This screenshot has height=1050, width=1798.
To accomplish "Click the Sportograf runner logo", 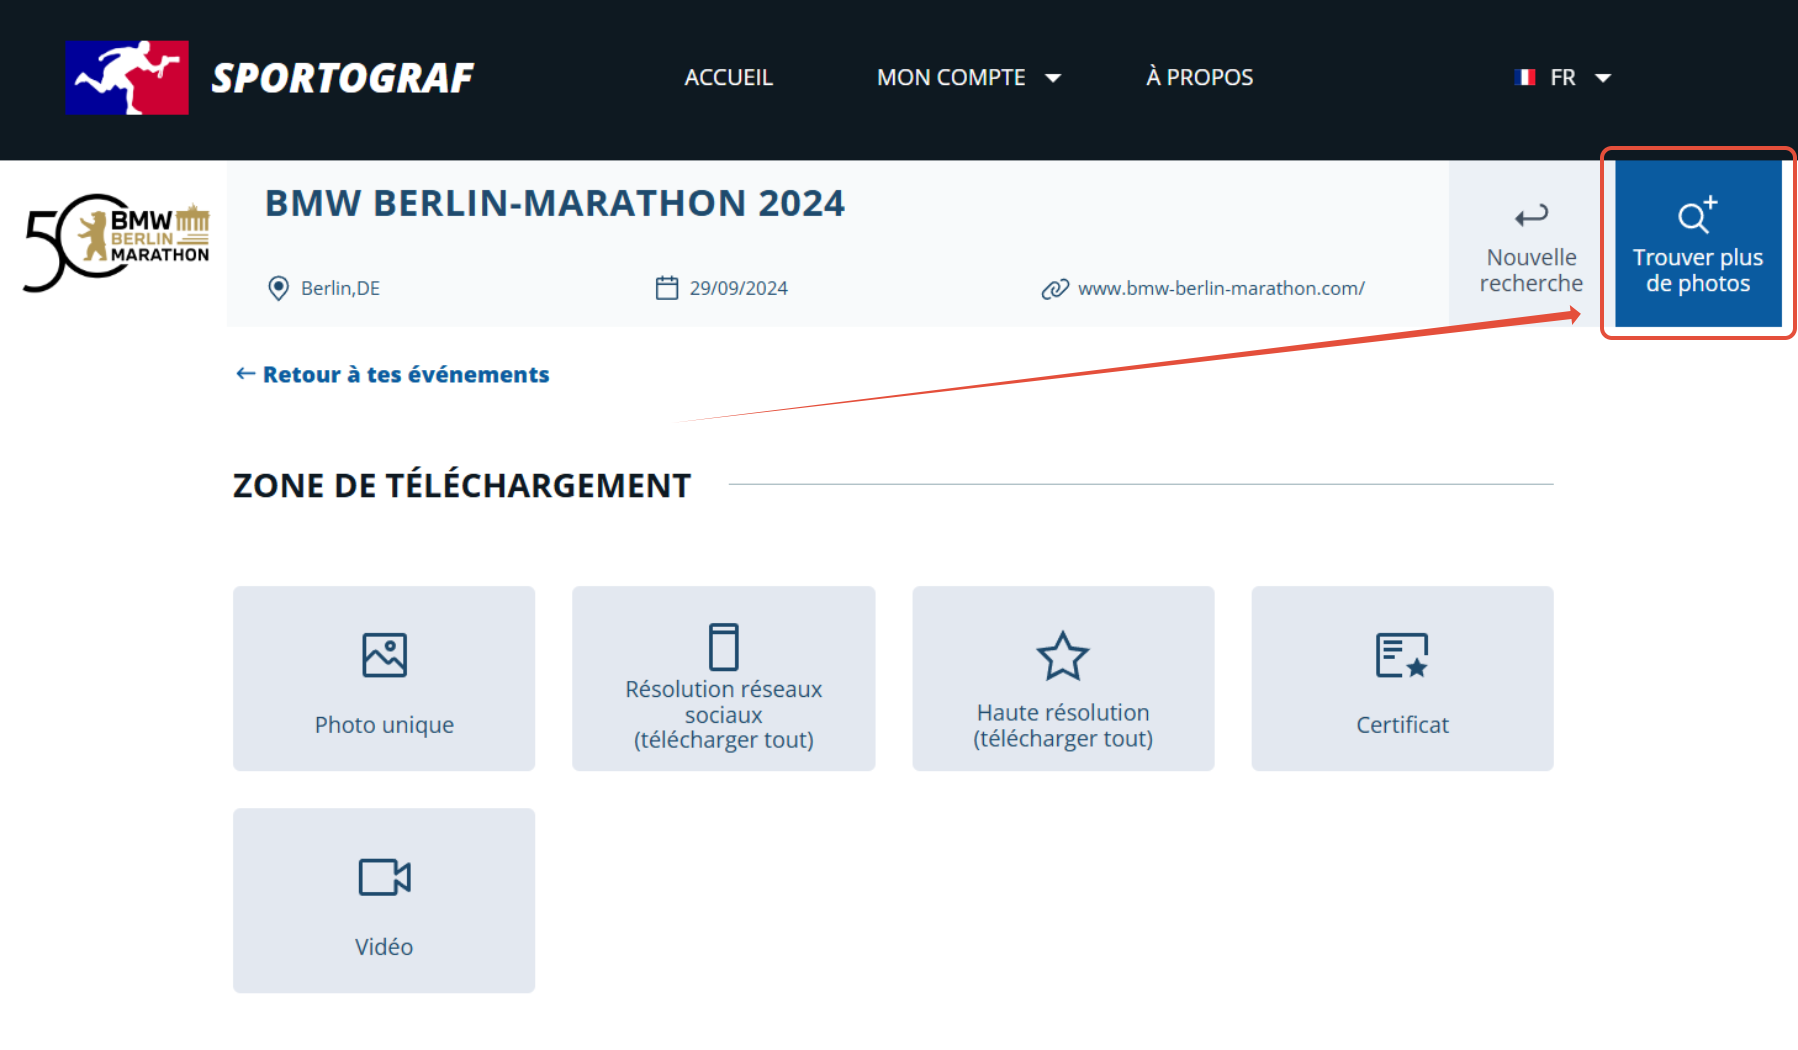I will [x=127, y=77].
